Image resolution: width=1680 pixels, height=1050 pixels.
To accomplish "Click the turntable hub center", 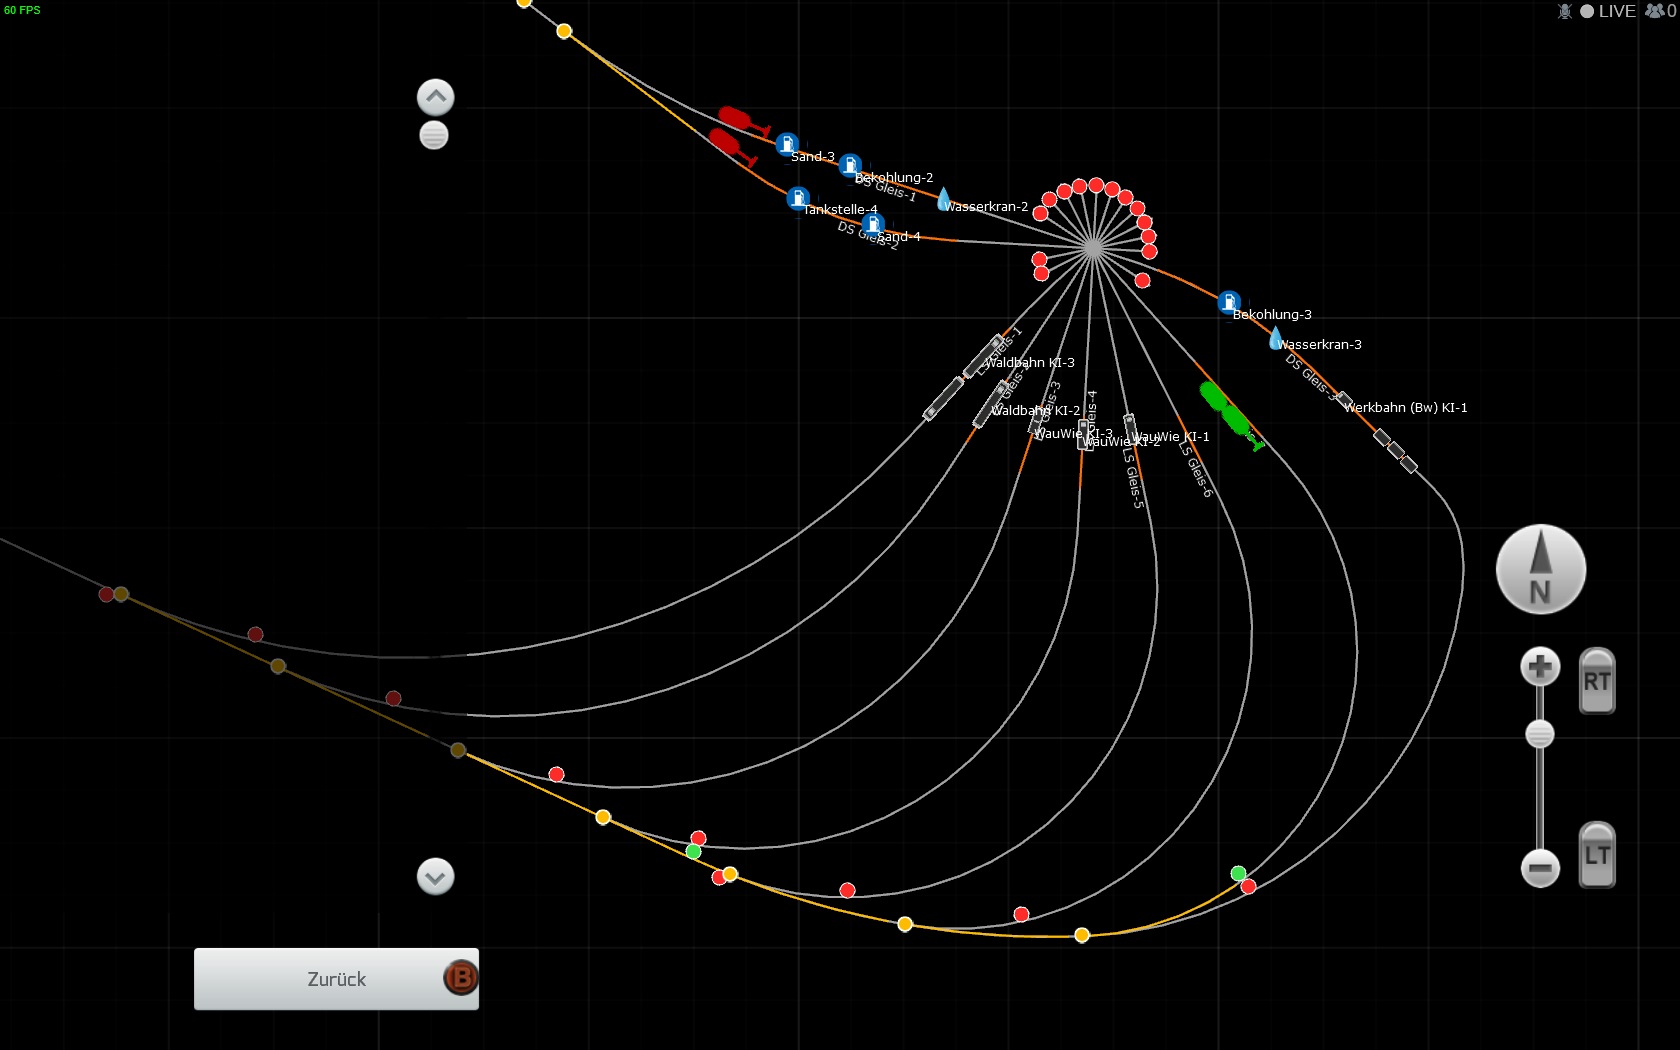I will 1093,248.
